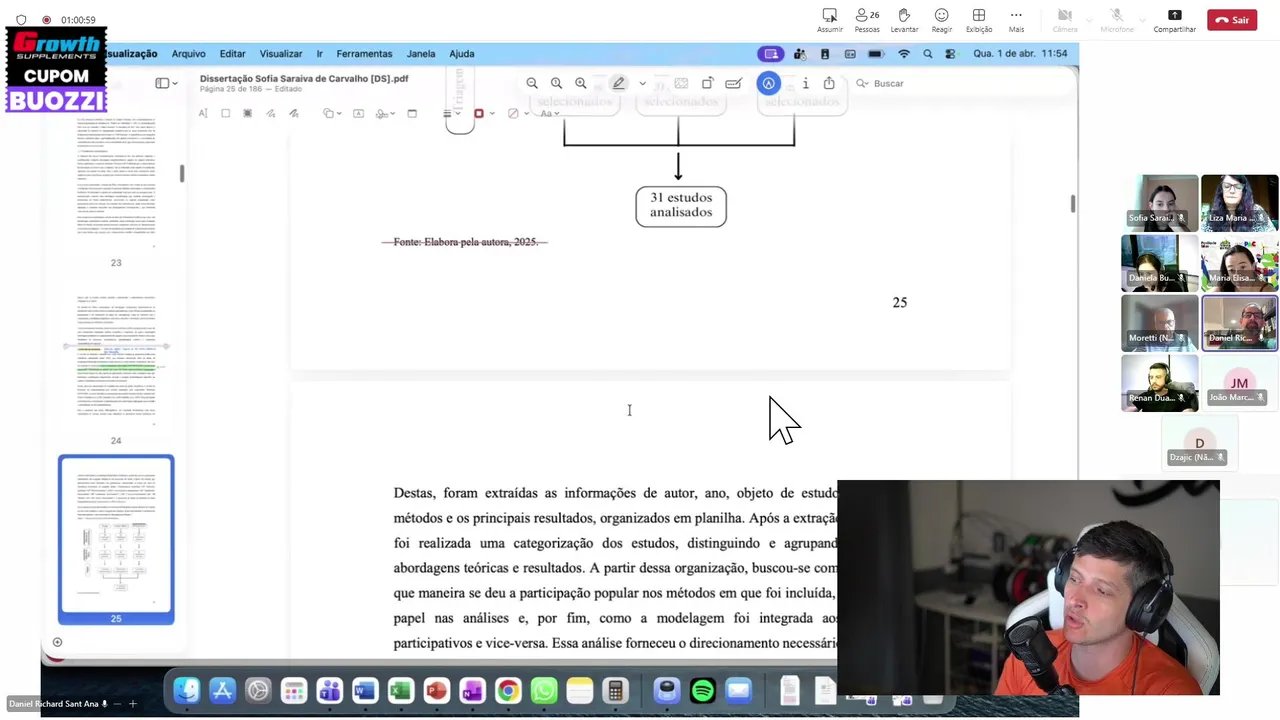The height and width of the screenshot is (720, 1280).
Task: Open Microsoft Word from the Dock
Action: click(365, 690)
